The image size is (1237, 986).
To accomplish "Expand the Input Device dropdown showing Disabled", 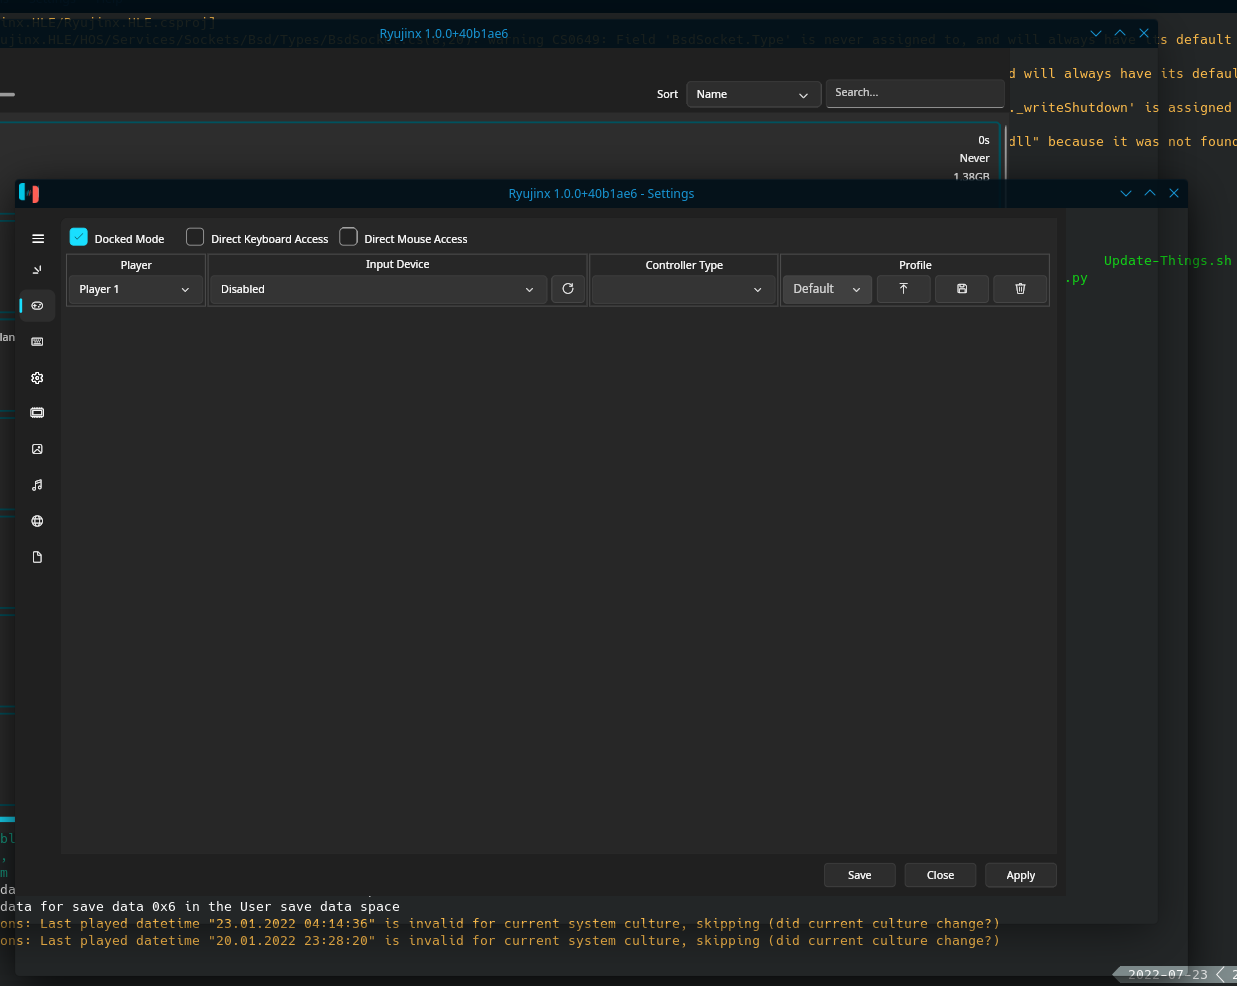I will point(377,289).
